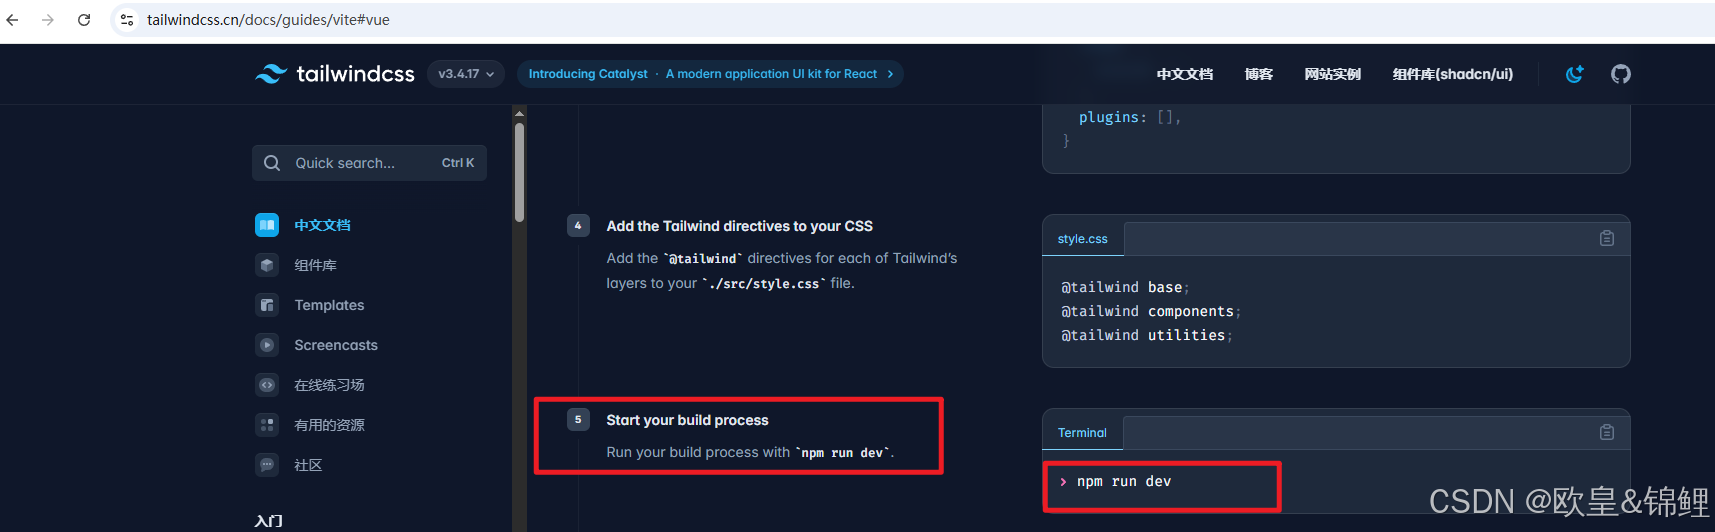Click the 中文文档 book icon

267,225
